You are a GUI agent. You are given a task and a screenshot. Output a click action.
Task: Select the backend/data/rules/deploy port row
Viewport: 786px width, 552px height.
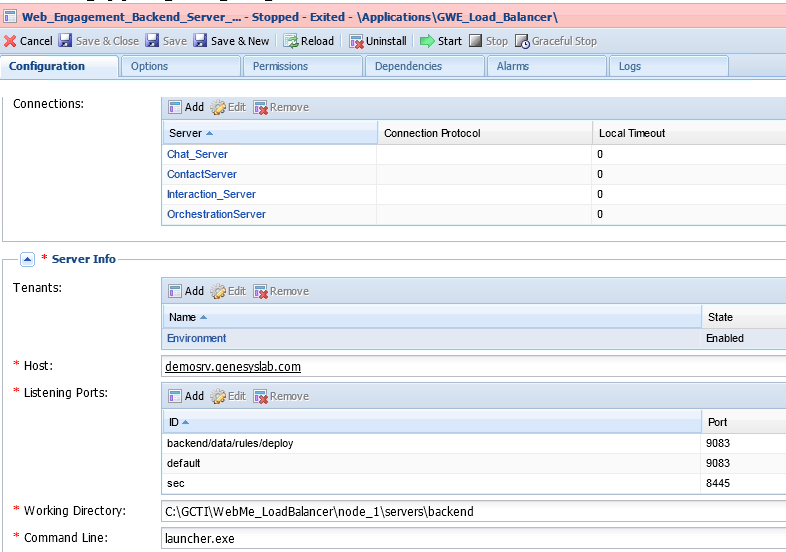click(x=474, y=443)
